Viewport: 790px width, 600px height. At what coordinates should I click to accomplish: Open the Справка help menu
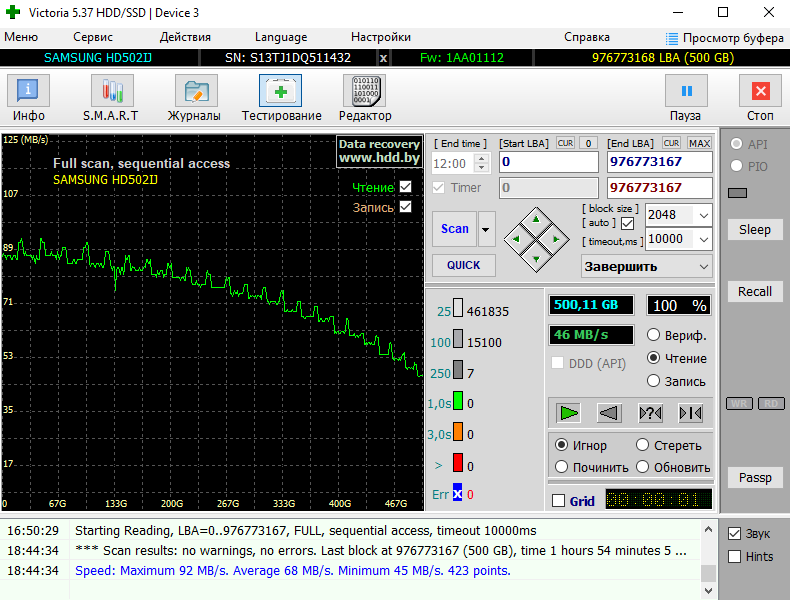pos(587,37)
